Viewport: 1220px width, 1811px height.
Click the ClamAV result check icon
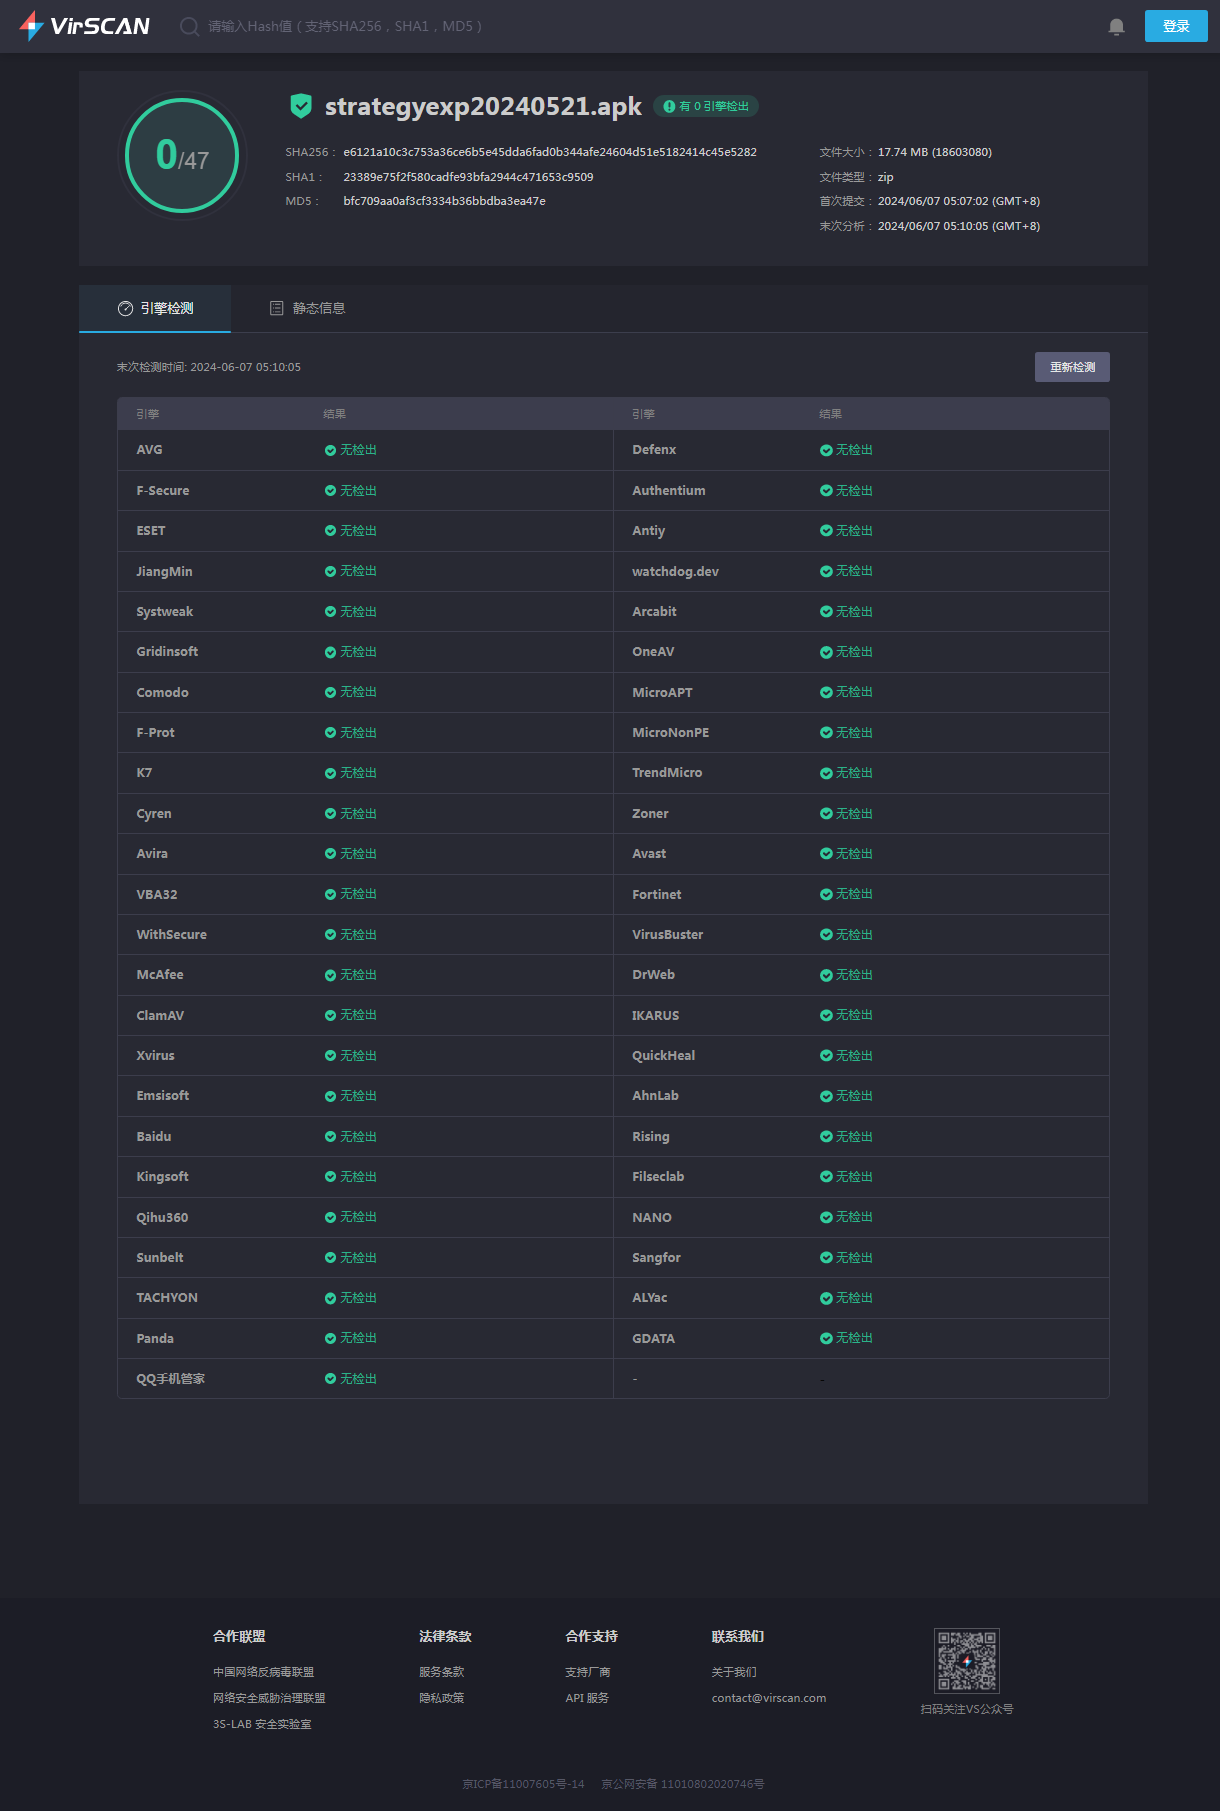coord(330,1015)
